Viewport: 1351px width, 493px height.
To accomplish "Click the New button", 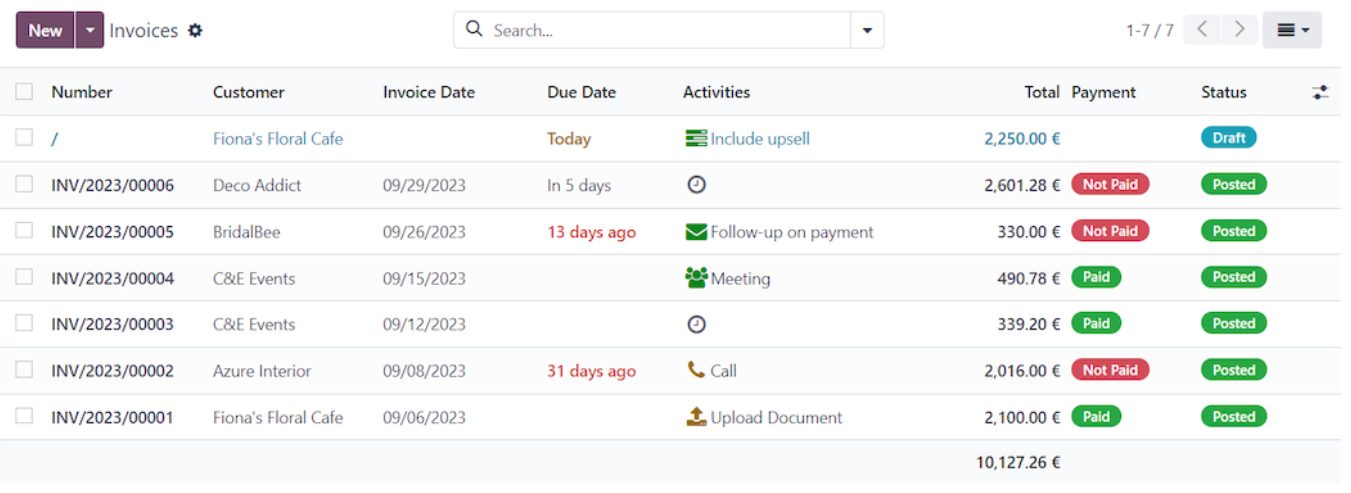I will coord(45,30).
